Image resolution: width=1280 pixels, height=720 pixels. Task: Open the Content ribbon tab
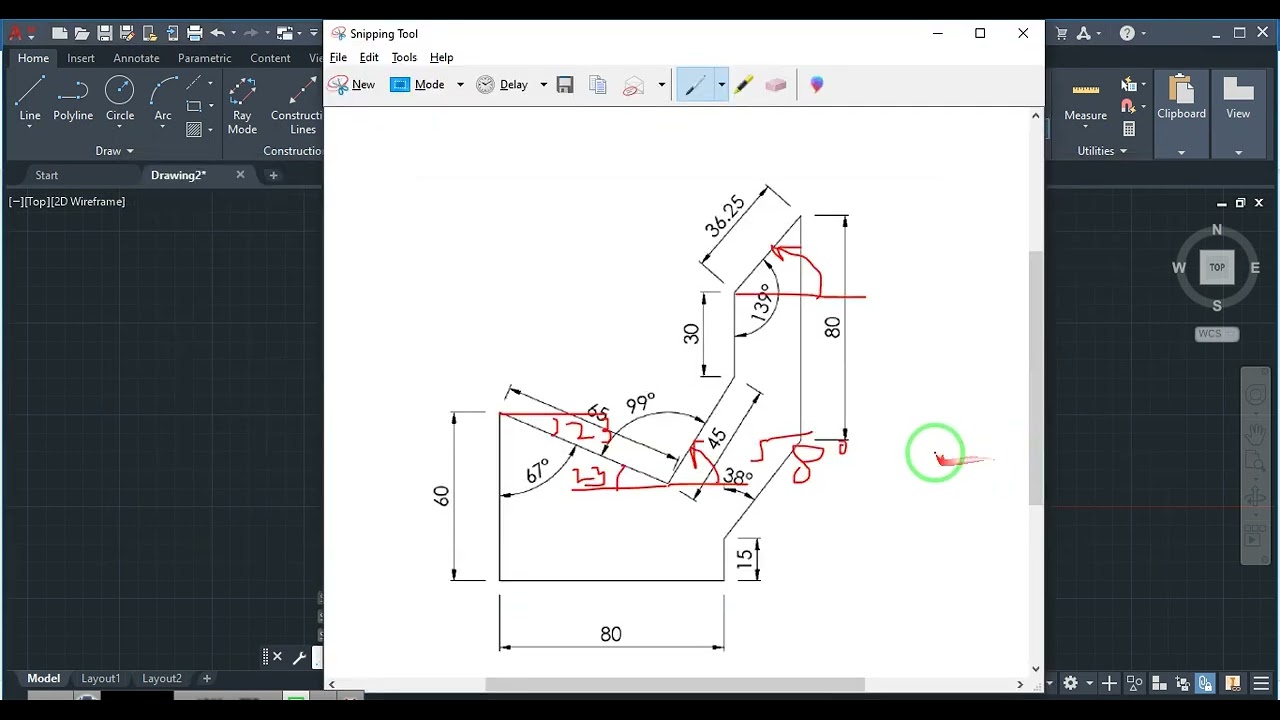(x=270, y=58)
